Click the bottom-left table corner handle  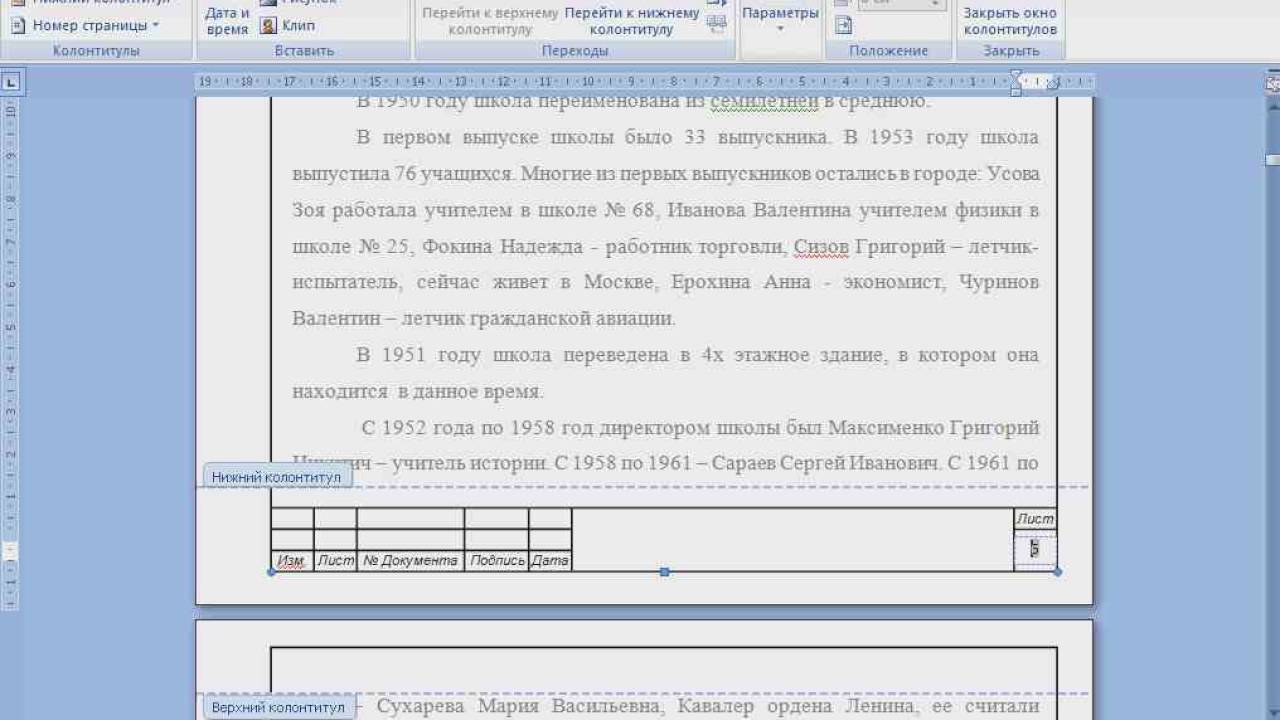point(271,572)
